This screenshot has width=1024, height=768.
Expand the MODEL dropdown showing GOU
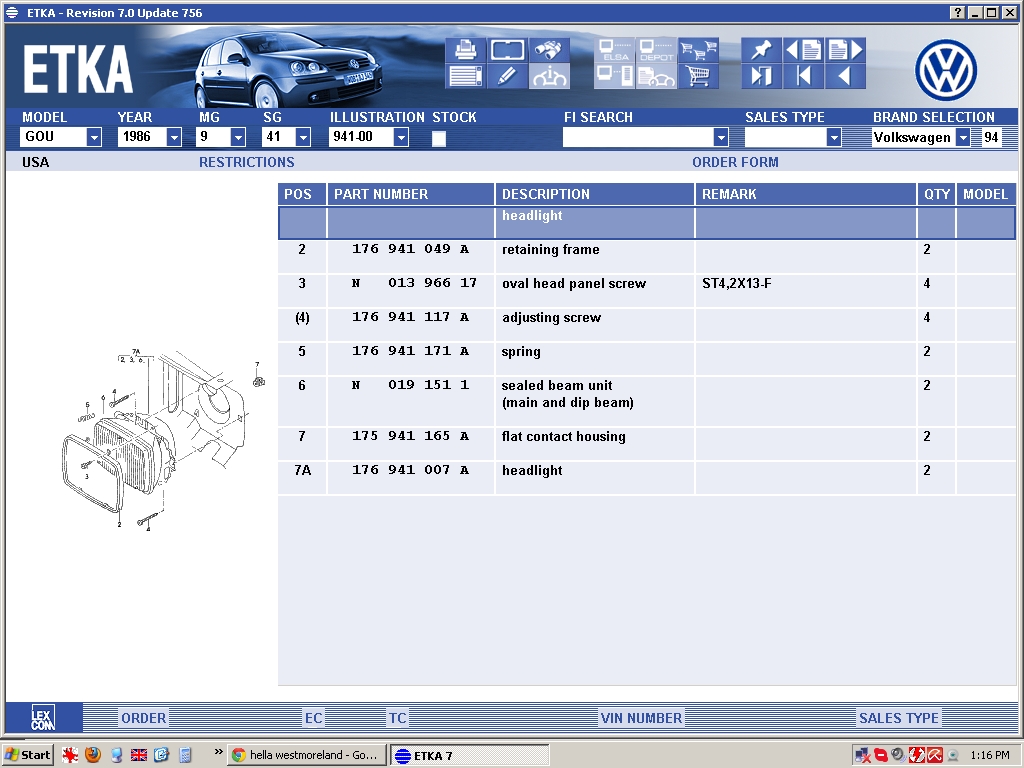click(94, 138)
